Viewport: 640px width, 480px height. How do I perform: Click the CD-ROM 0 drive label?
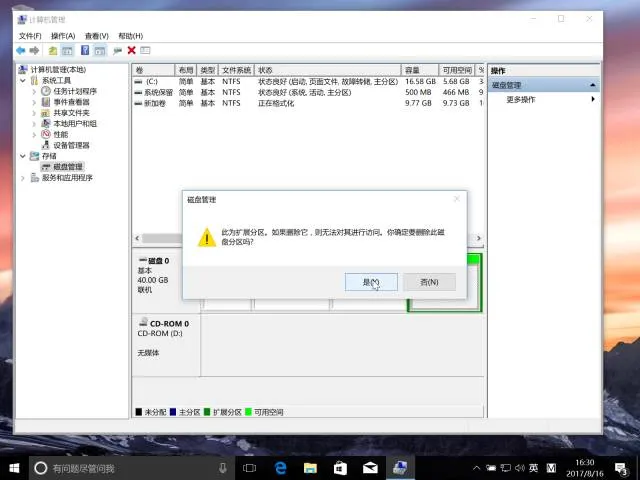[x=169, y=324]
